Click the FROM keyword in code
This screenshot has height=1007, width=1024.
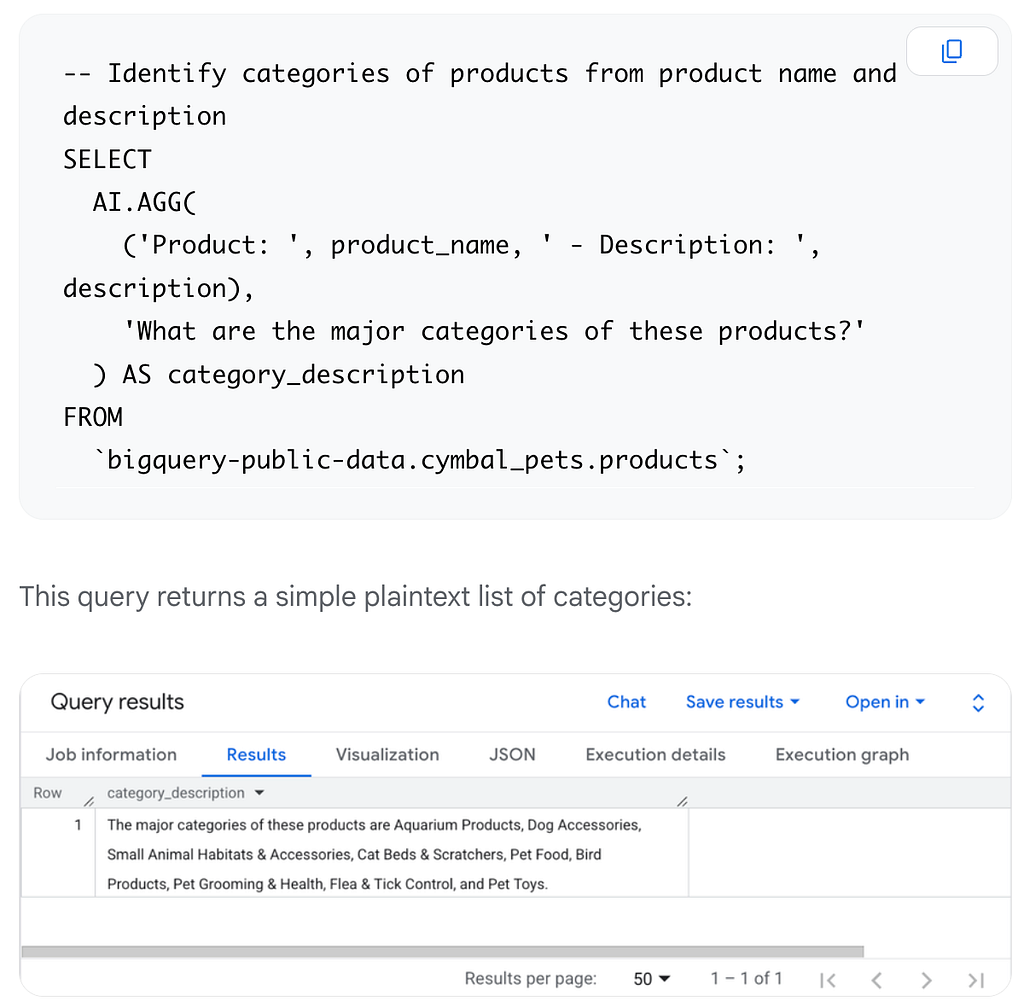coord(93,417)
